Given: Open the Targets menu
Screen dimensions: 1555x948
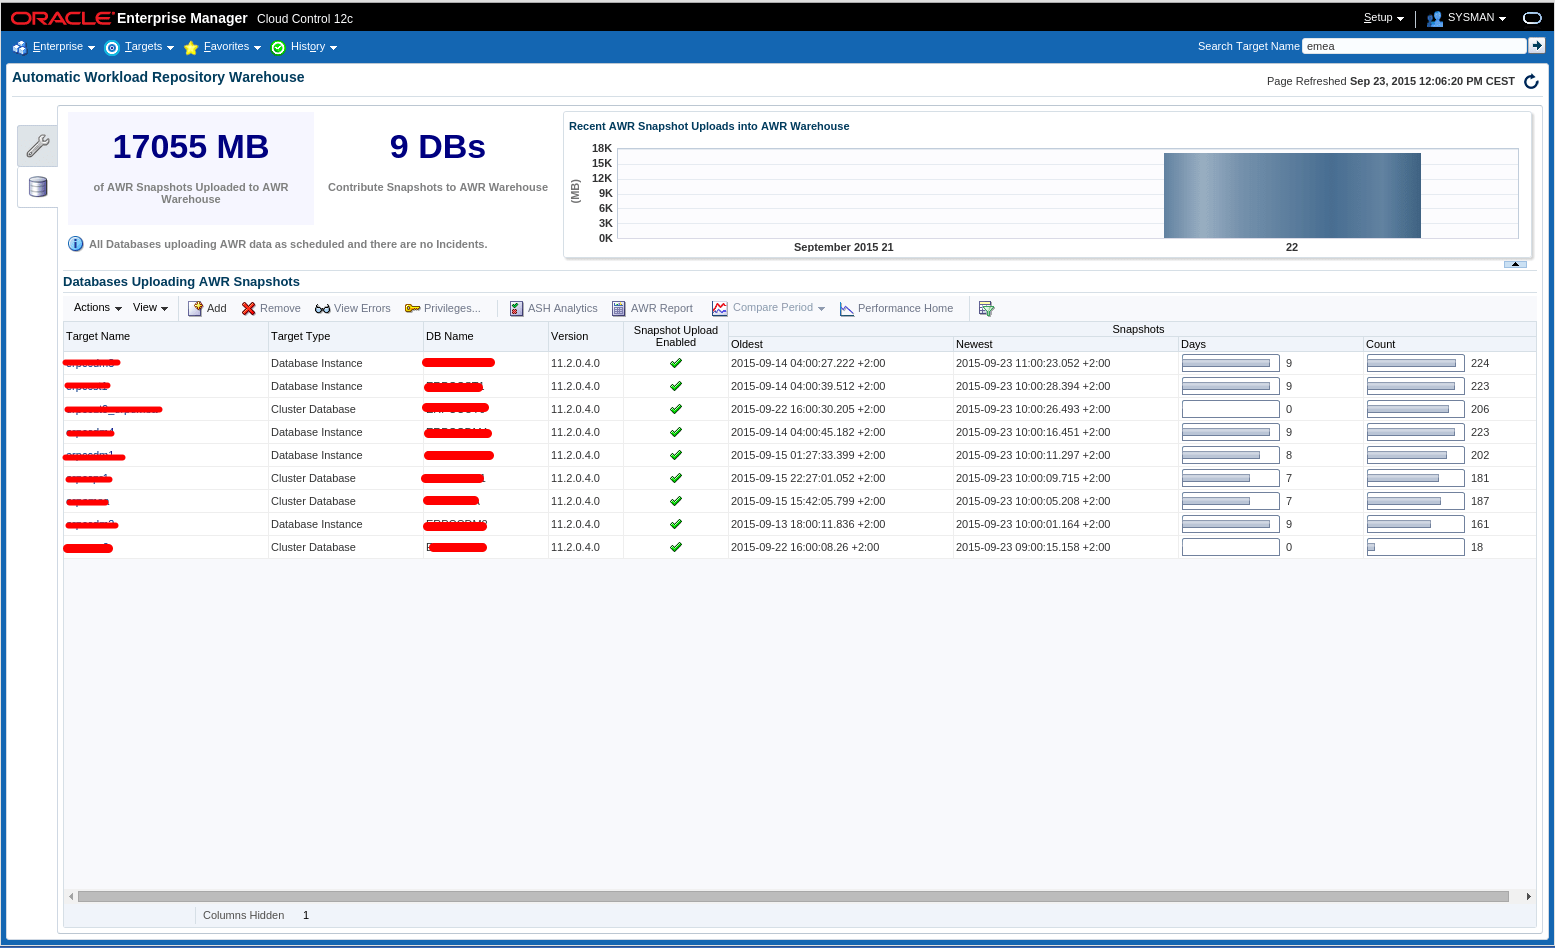Looking at the screenshot, I should [x=140, y=47].
